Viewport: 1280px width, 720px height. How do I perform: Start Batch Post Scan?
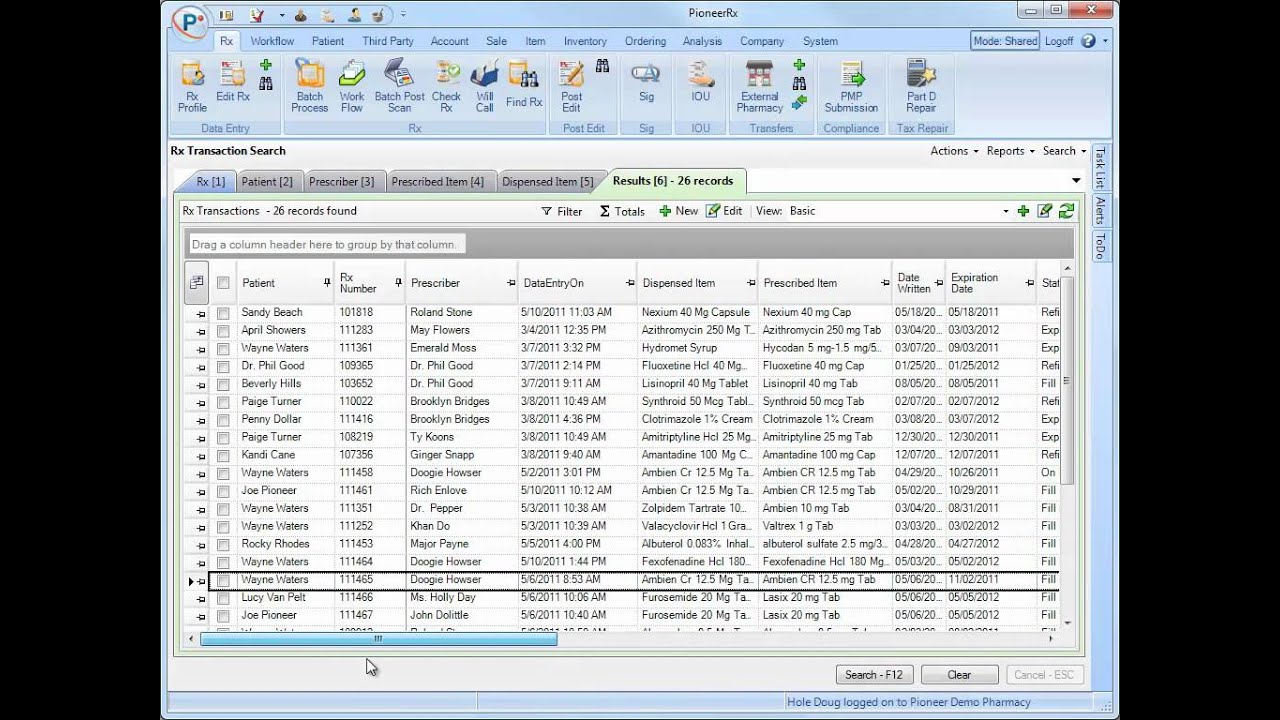click(x=399, y=87)
